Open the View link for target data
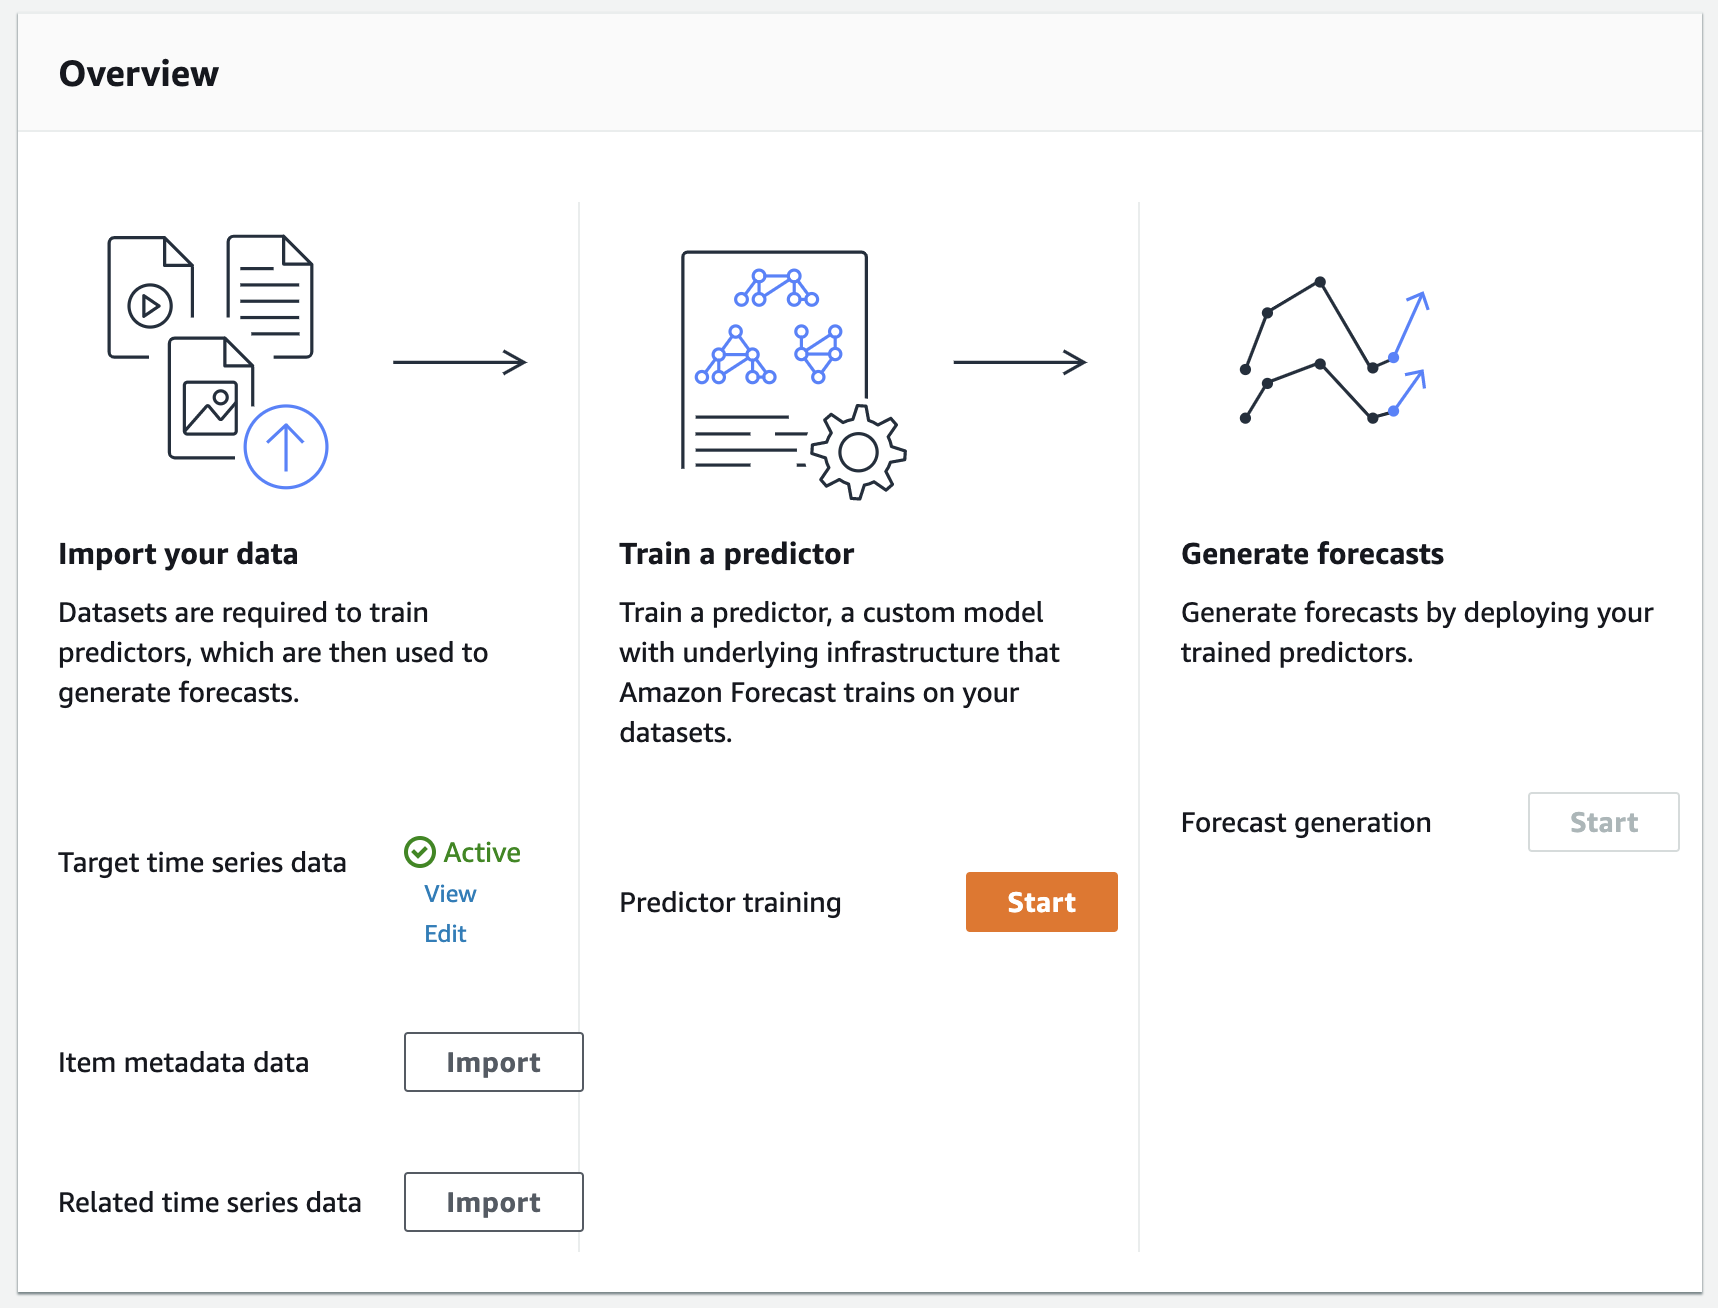1718x1308 pixels. click(x=450, y=894)
